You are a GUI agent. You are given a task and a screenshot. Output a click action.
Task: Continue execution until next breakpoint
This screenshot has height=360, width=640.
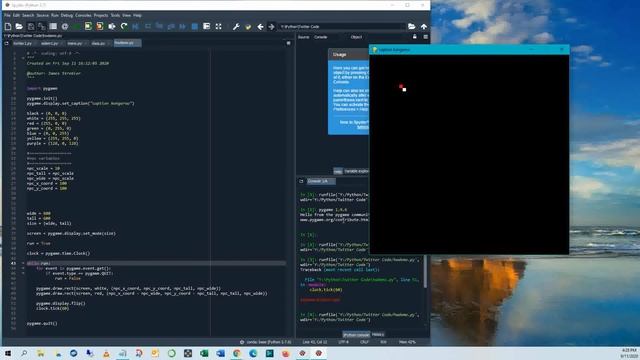click(x=182, y=27)
